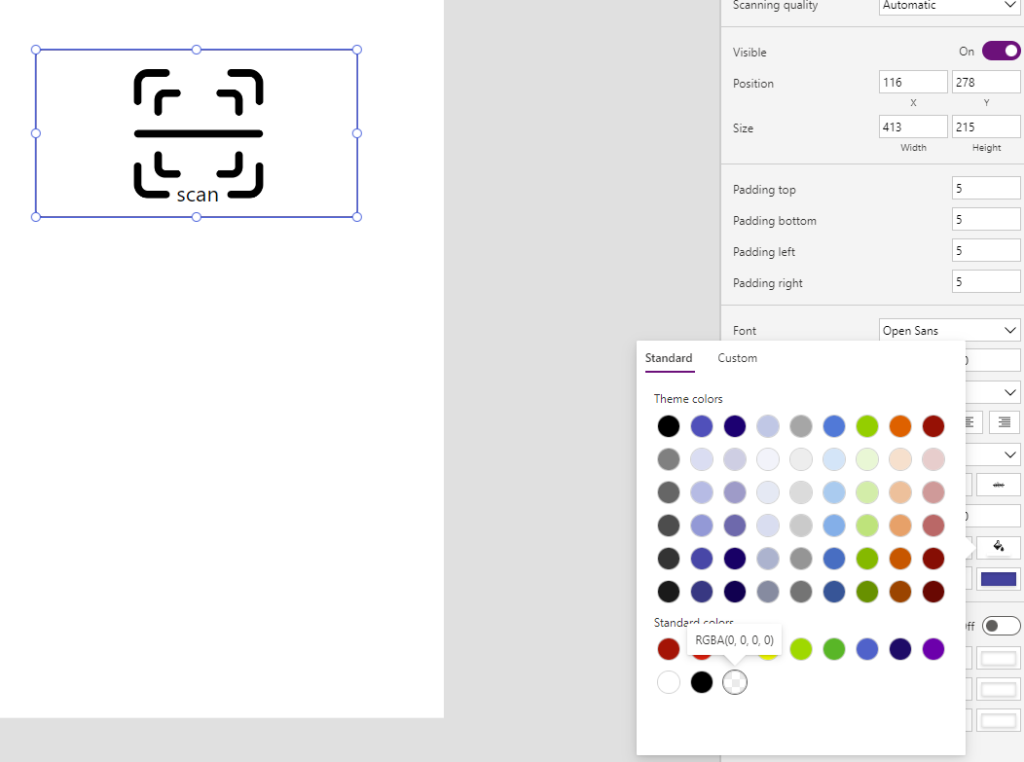Open the Scanning quality dropdown

coord(948,6)
